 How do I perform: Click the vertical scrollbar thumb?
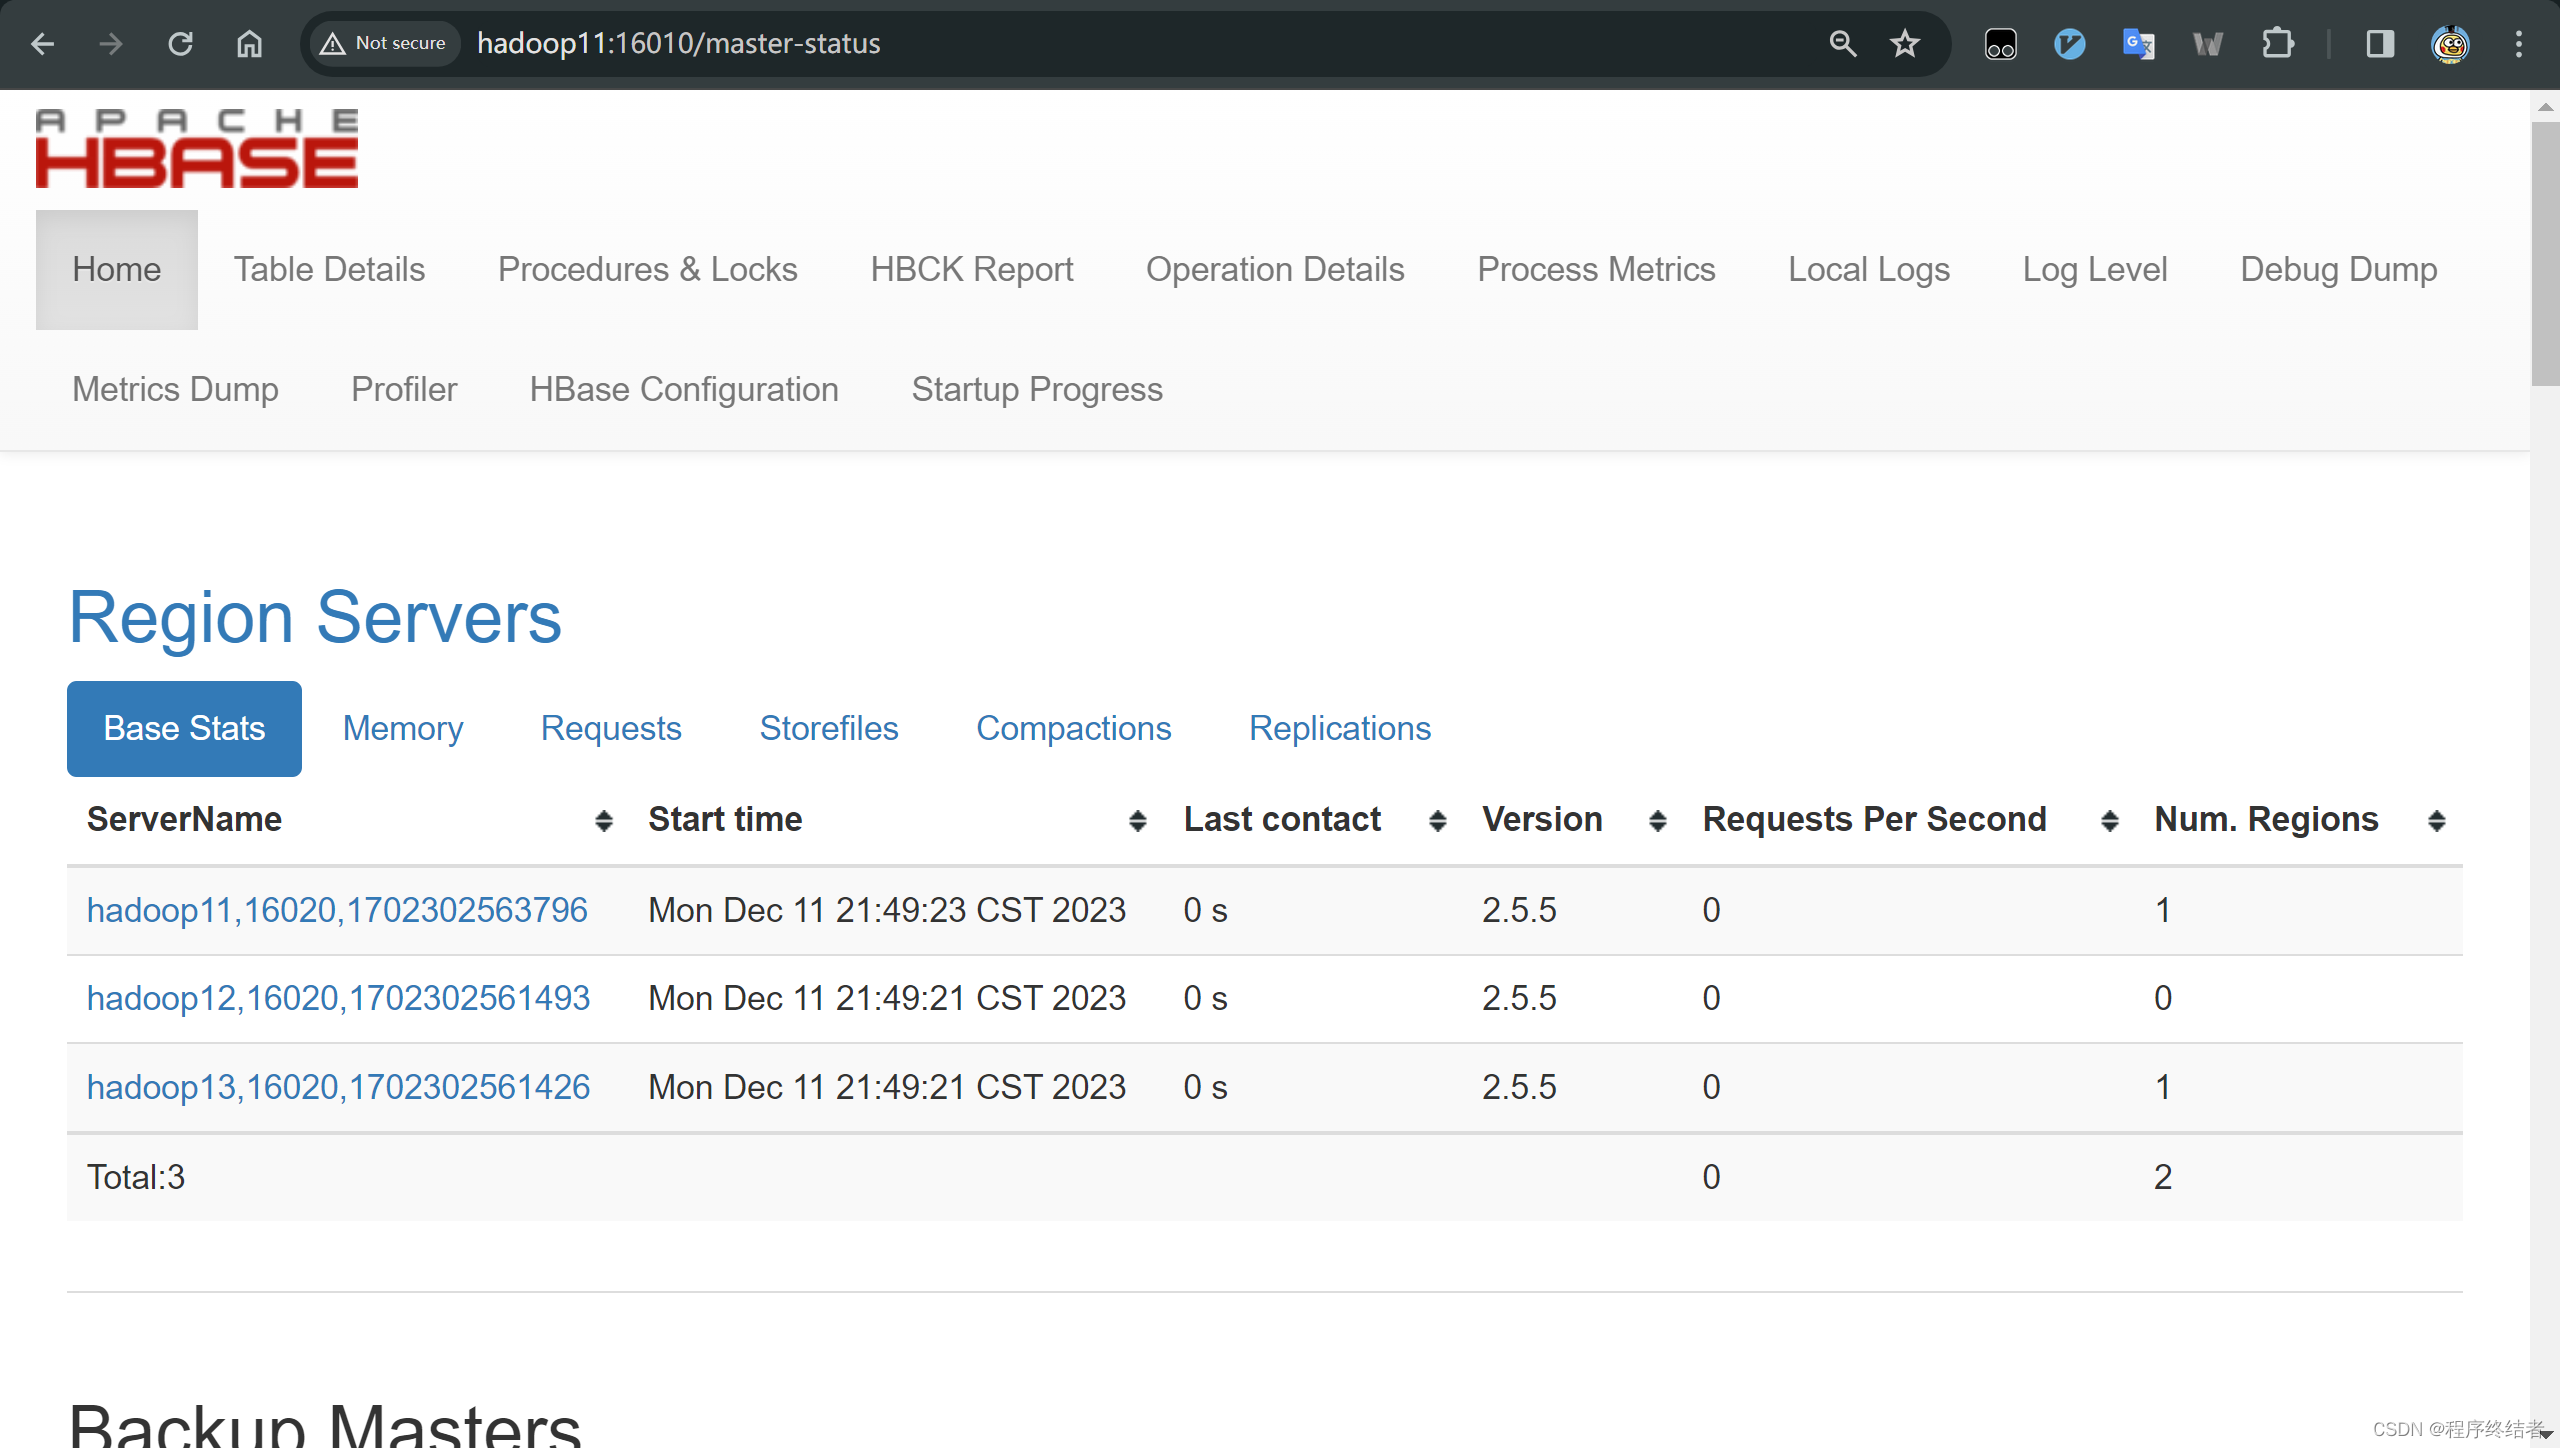click(2545, 253)
